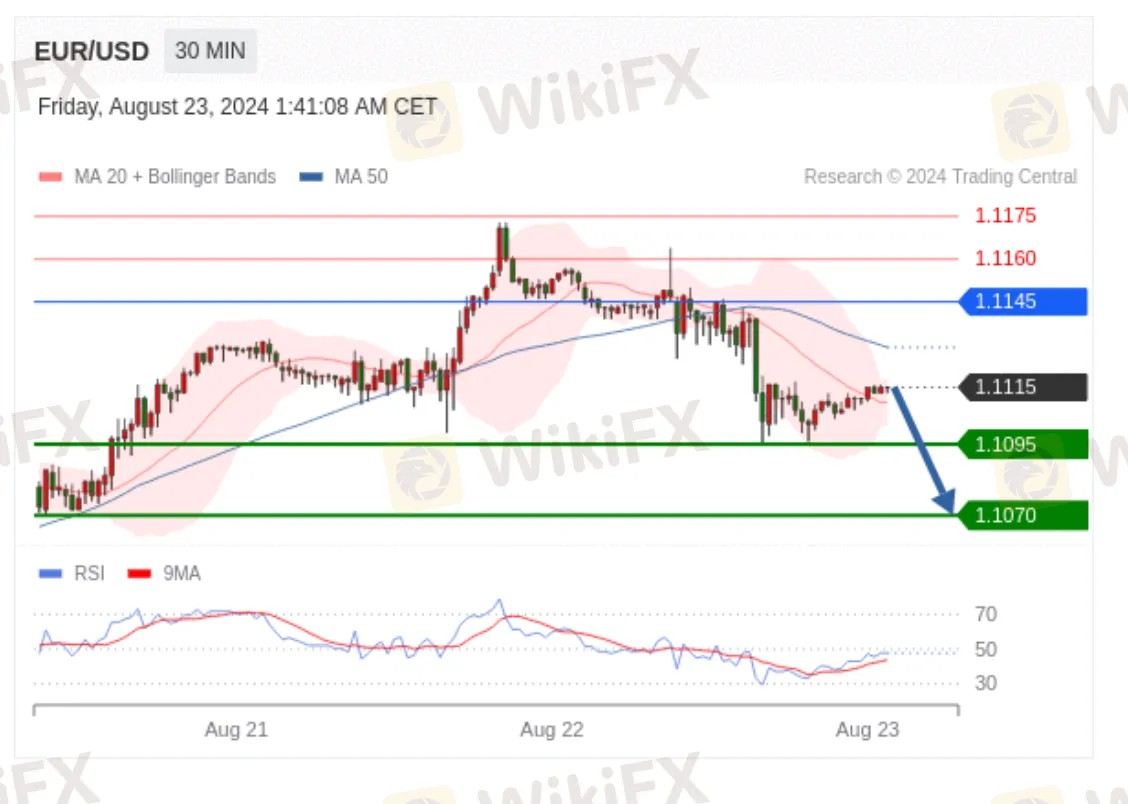Select the 30 MIN timeframe badge
The width and height of the screenshot is (1128, 804).
210,51
